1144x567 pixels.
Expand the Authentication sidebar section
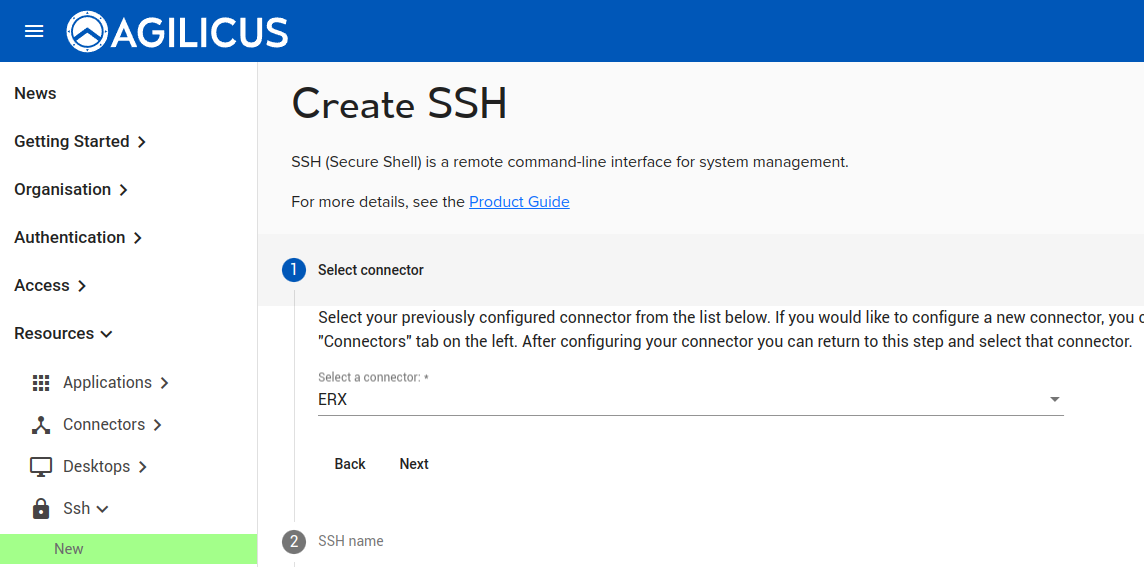point(78,238)
